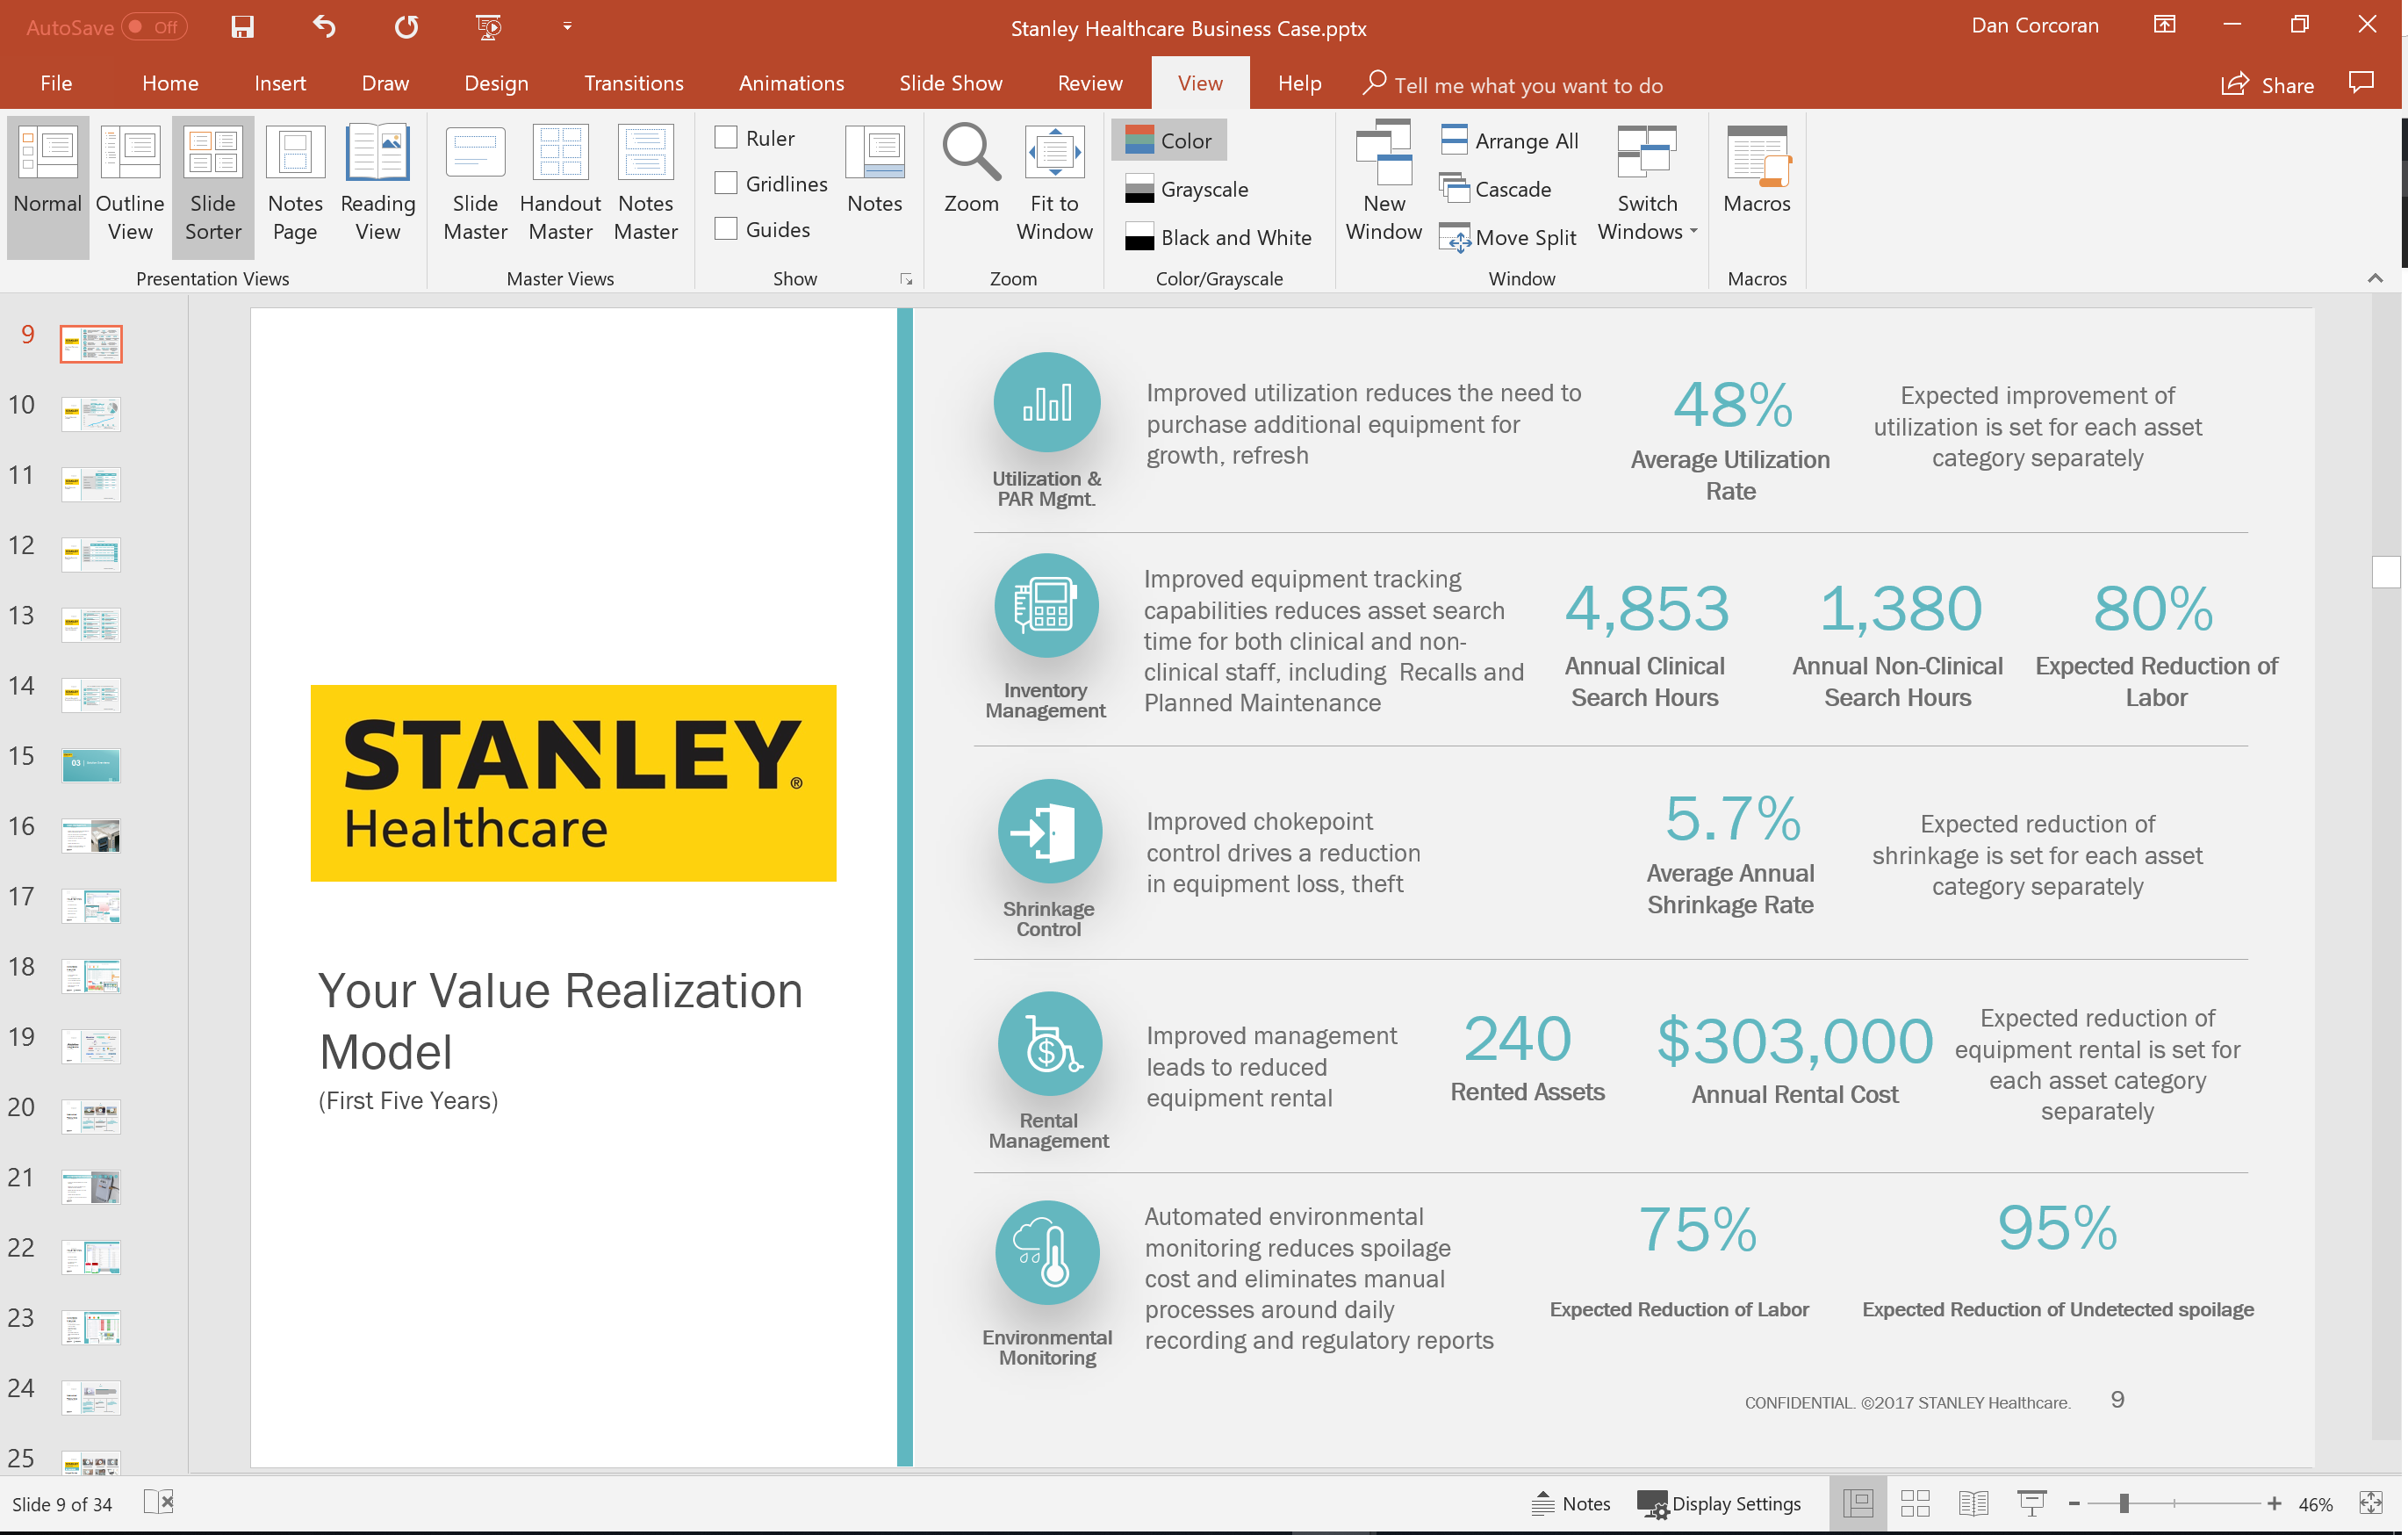Select Black and White mode
The image size is (2408, 1535).
click(x=1218, y=237)
